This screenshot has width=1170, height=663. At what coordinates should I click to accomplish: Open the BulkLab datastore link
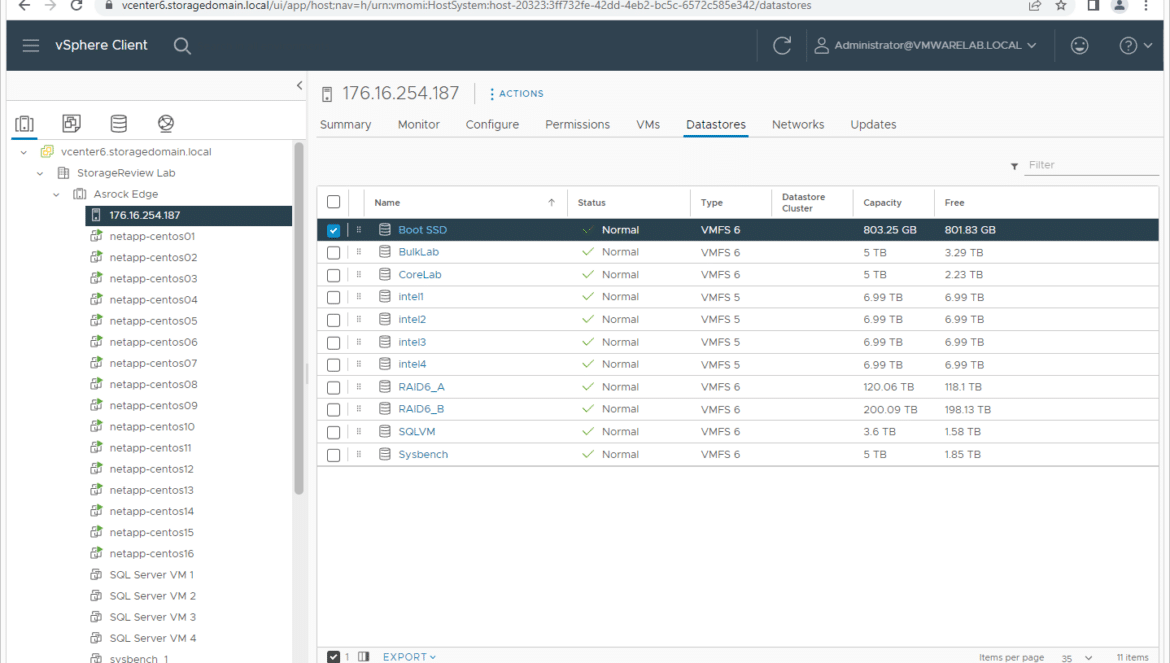click(419, 252)
